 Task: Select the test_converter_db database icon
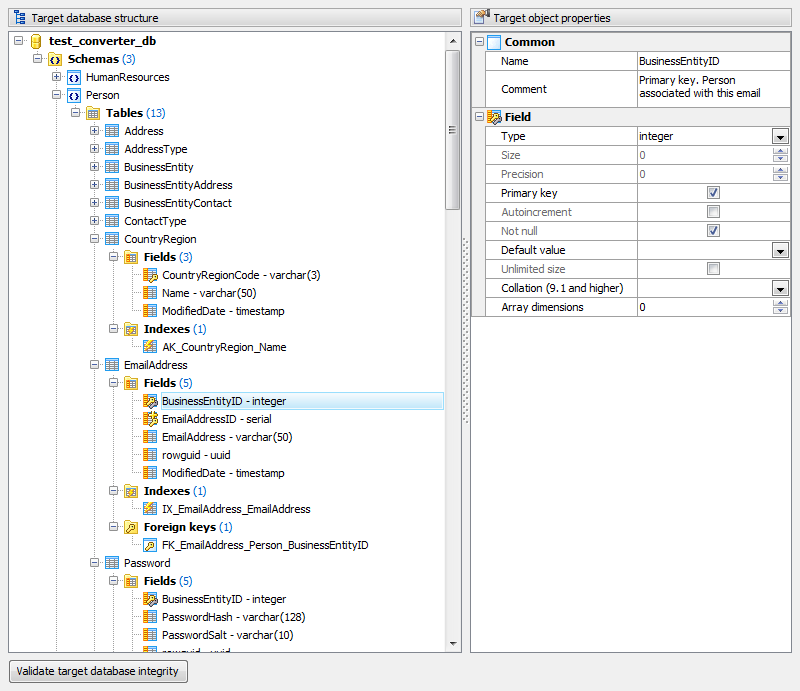pos(36,41)
